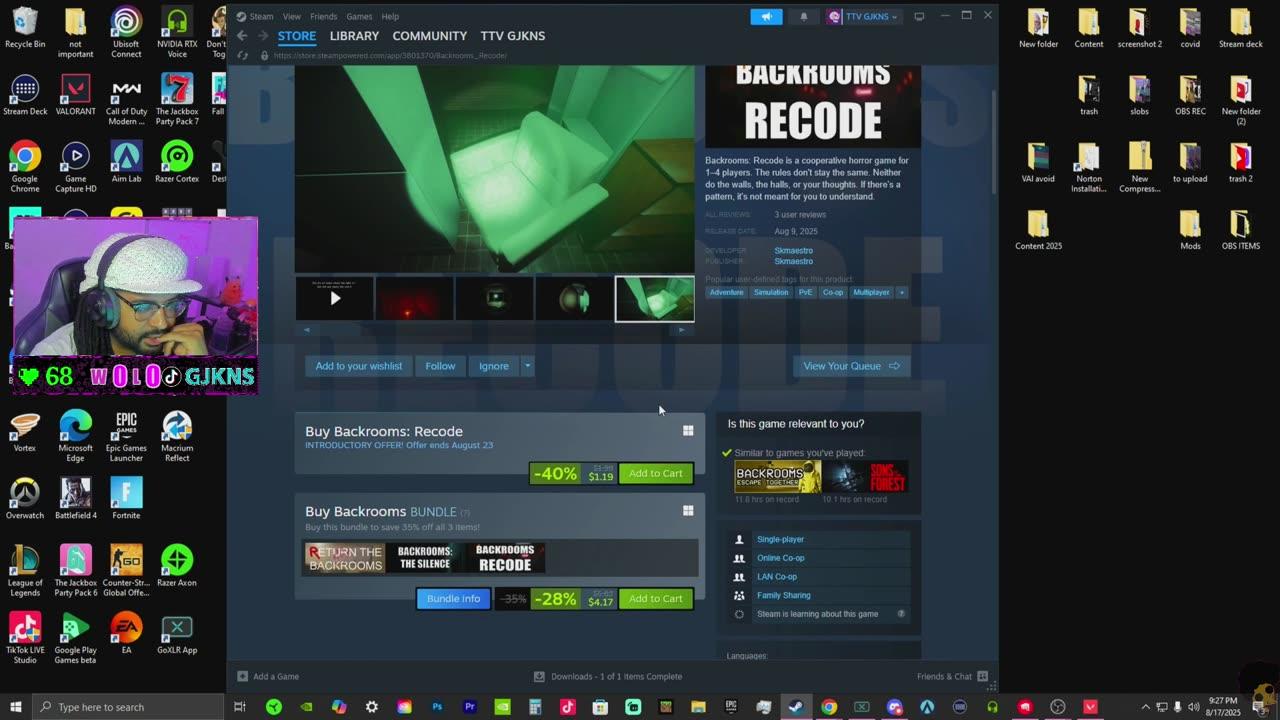
Task: Select the red dark screenshot thumbnail
Action: tap(415, 298)
